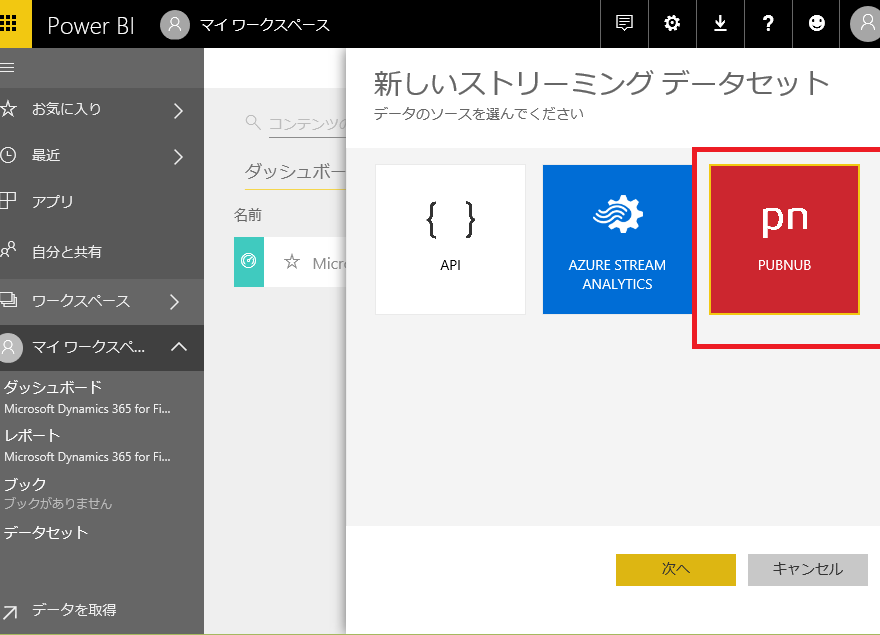Switch to the ダッシュボード tab
Screen dimensions: 880x635
click(295, 171)
